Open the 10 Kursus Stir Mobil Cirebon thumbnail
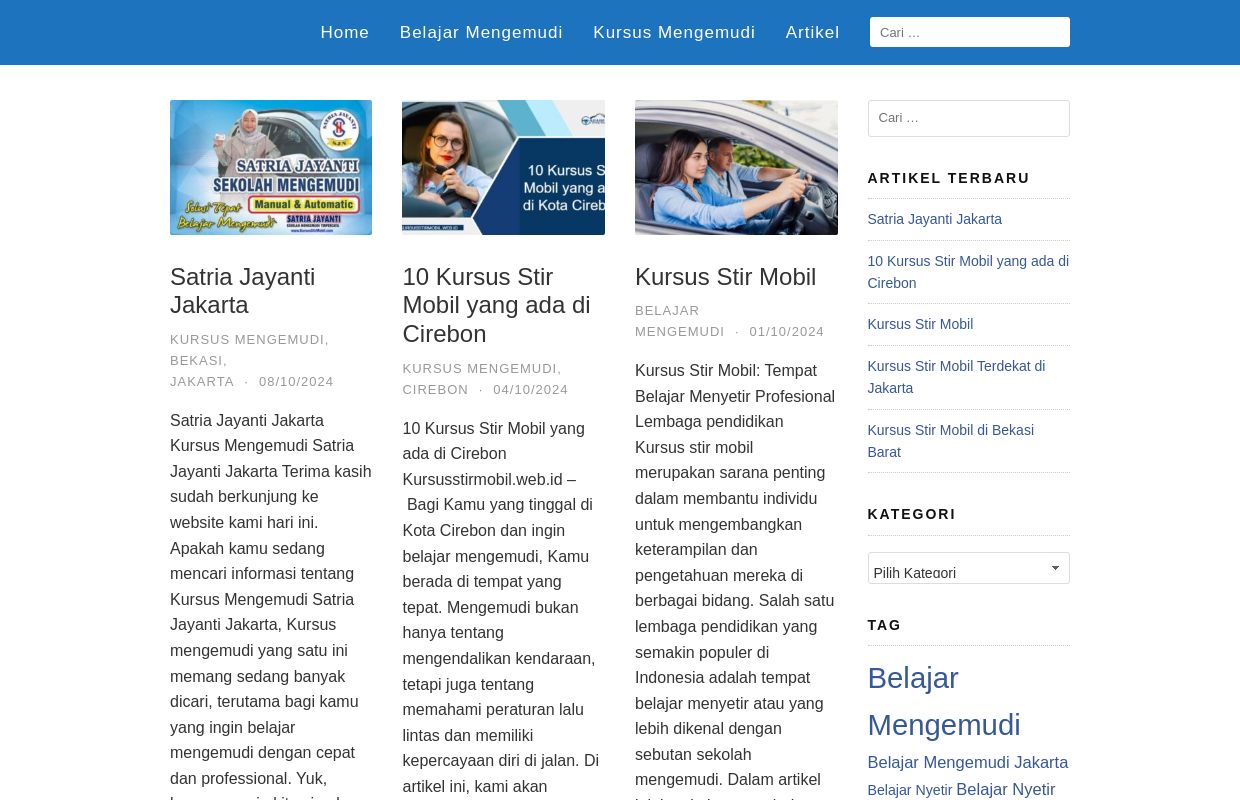This screenshot has width=1240, height=800. [503, 167]
